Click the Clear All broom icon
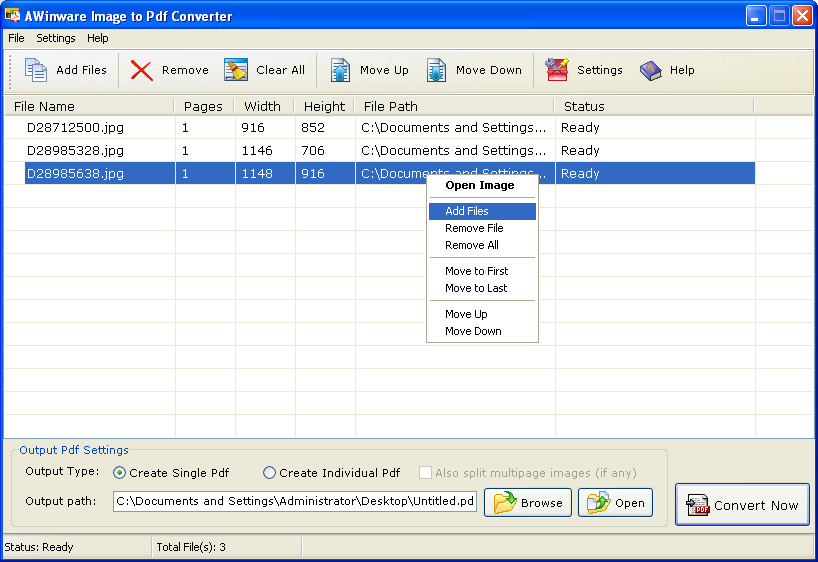The width and height of the screenshot is (818, 562). point(236,70)
